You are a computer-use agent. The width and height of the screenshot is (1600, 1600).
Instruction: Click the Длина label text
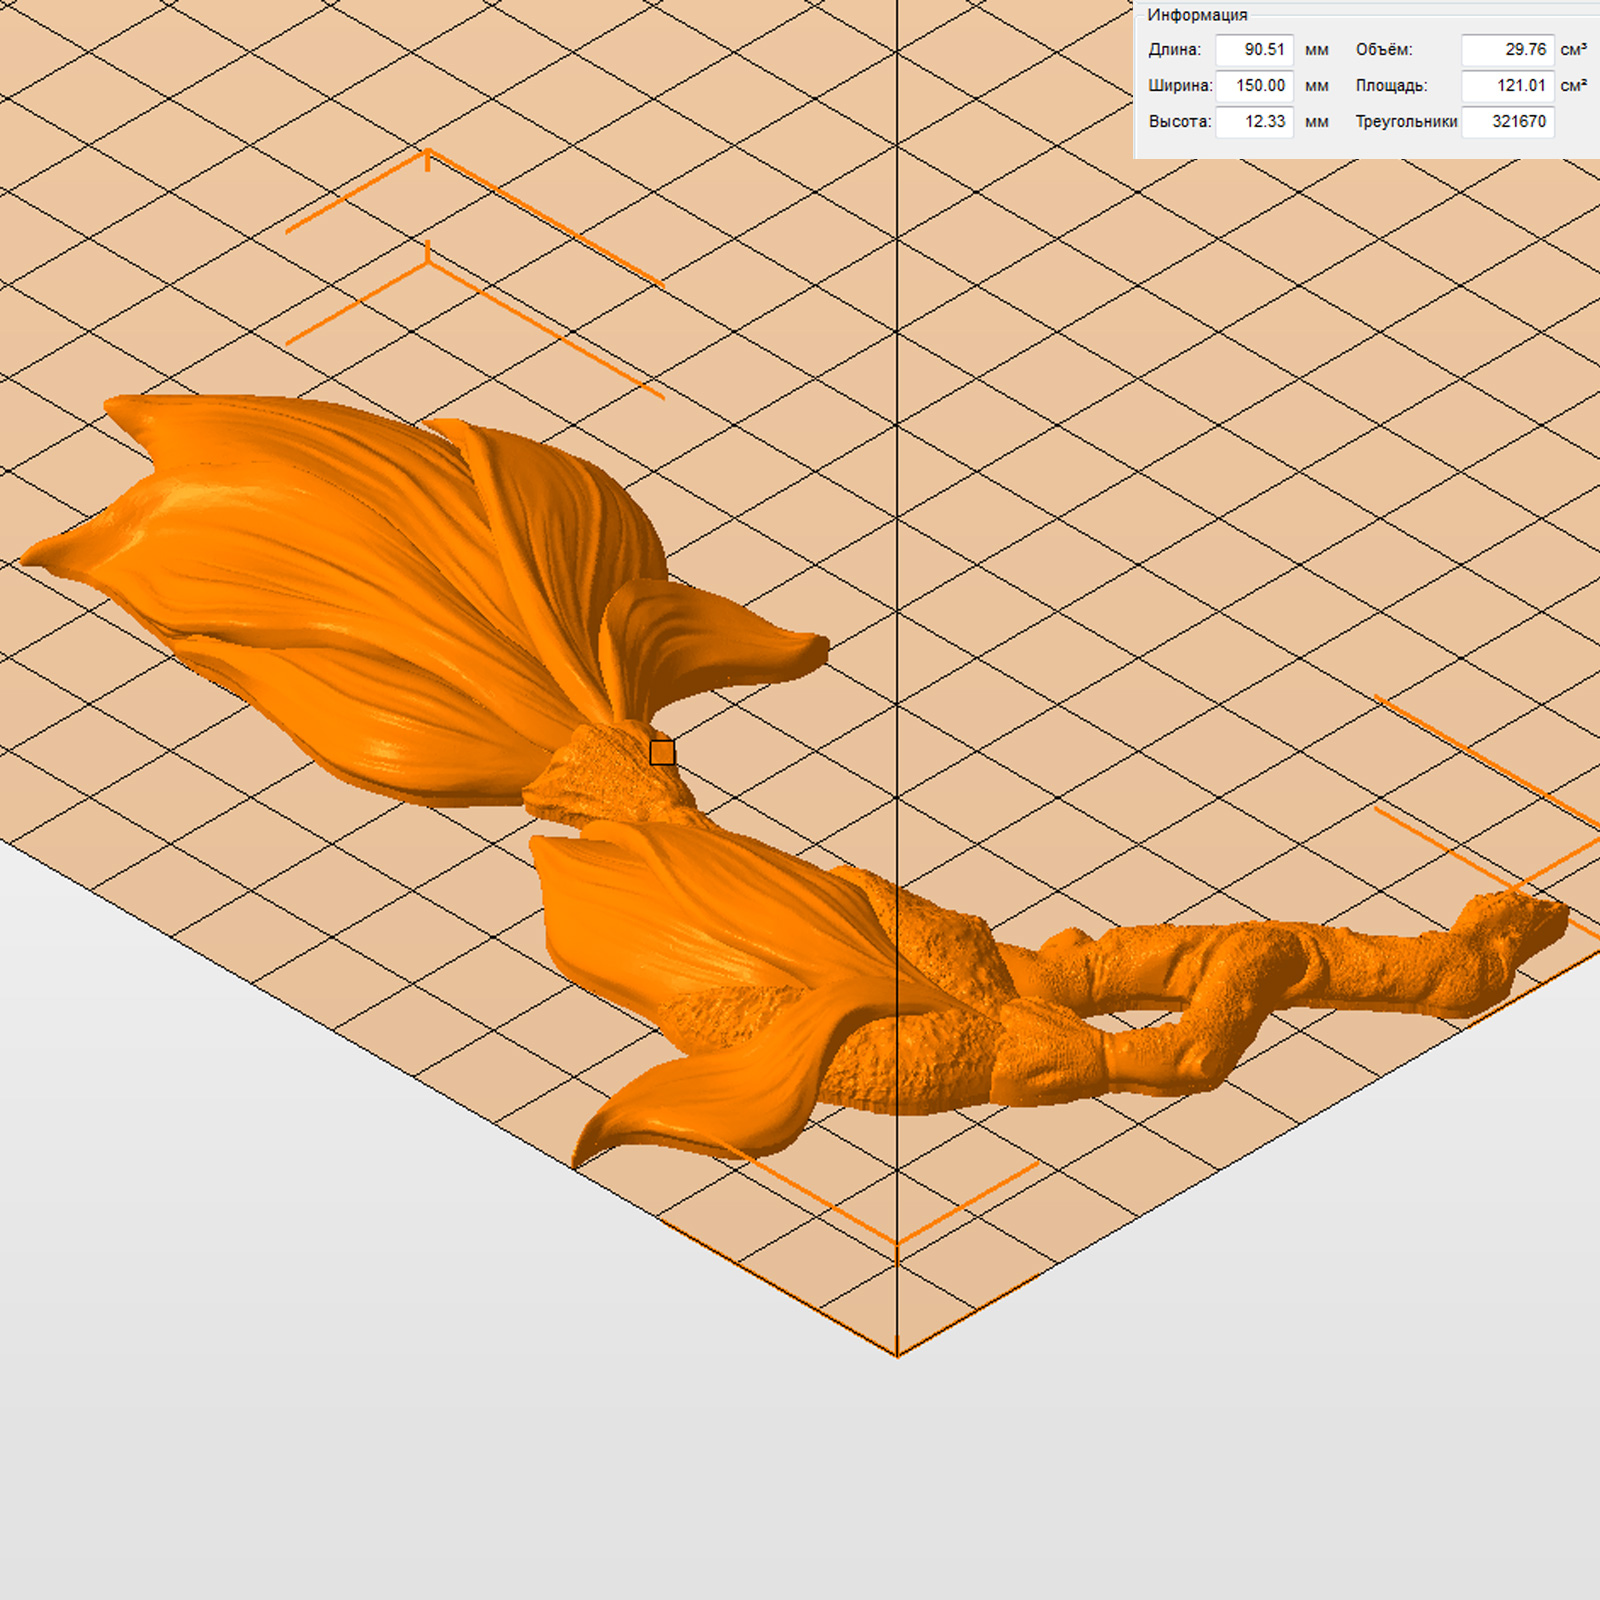(1174, 50)
